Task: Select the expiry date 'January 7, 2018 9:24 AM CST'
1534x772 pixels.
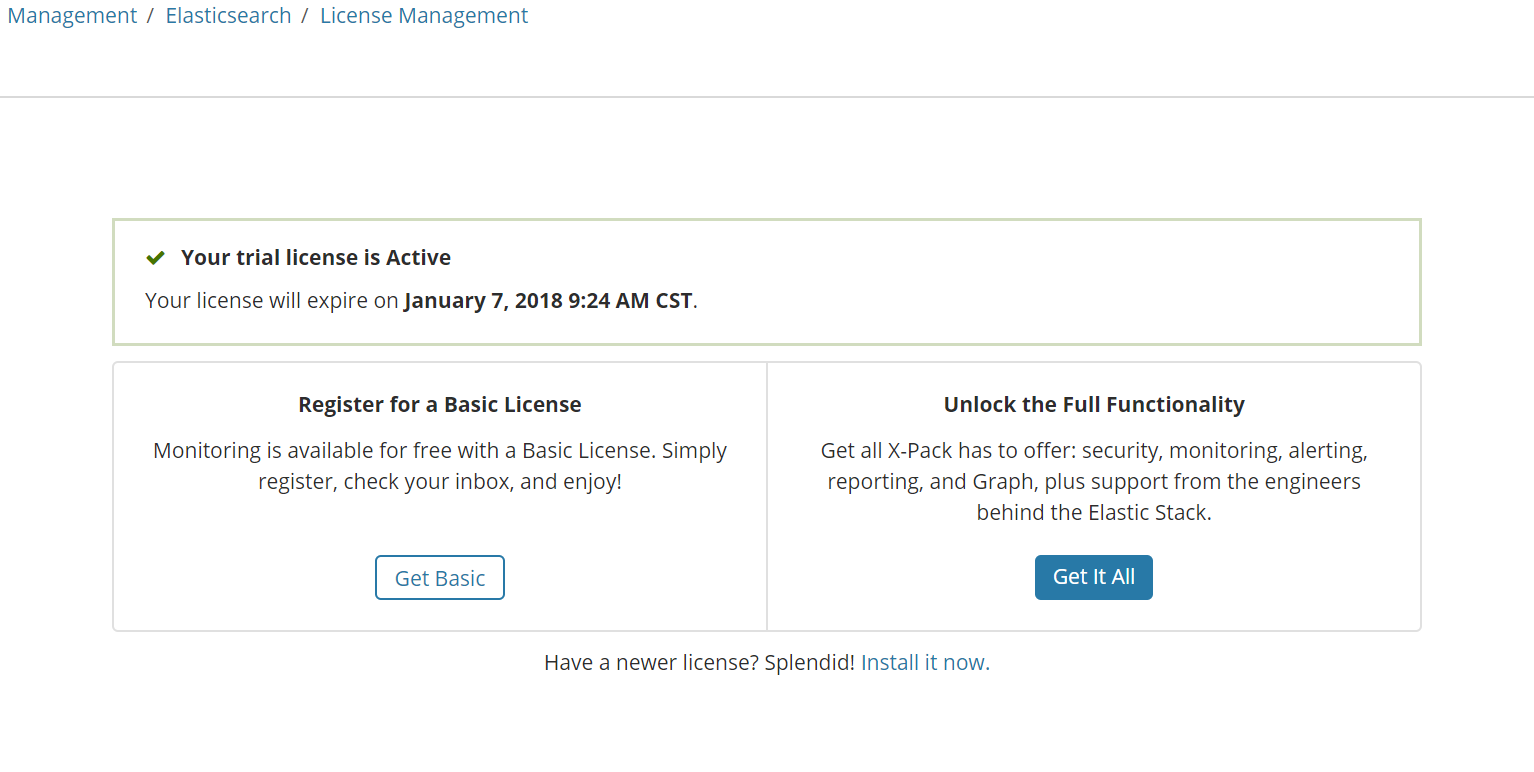Action: [548, 301]
